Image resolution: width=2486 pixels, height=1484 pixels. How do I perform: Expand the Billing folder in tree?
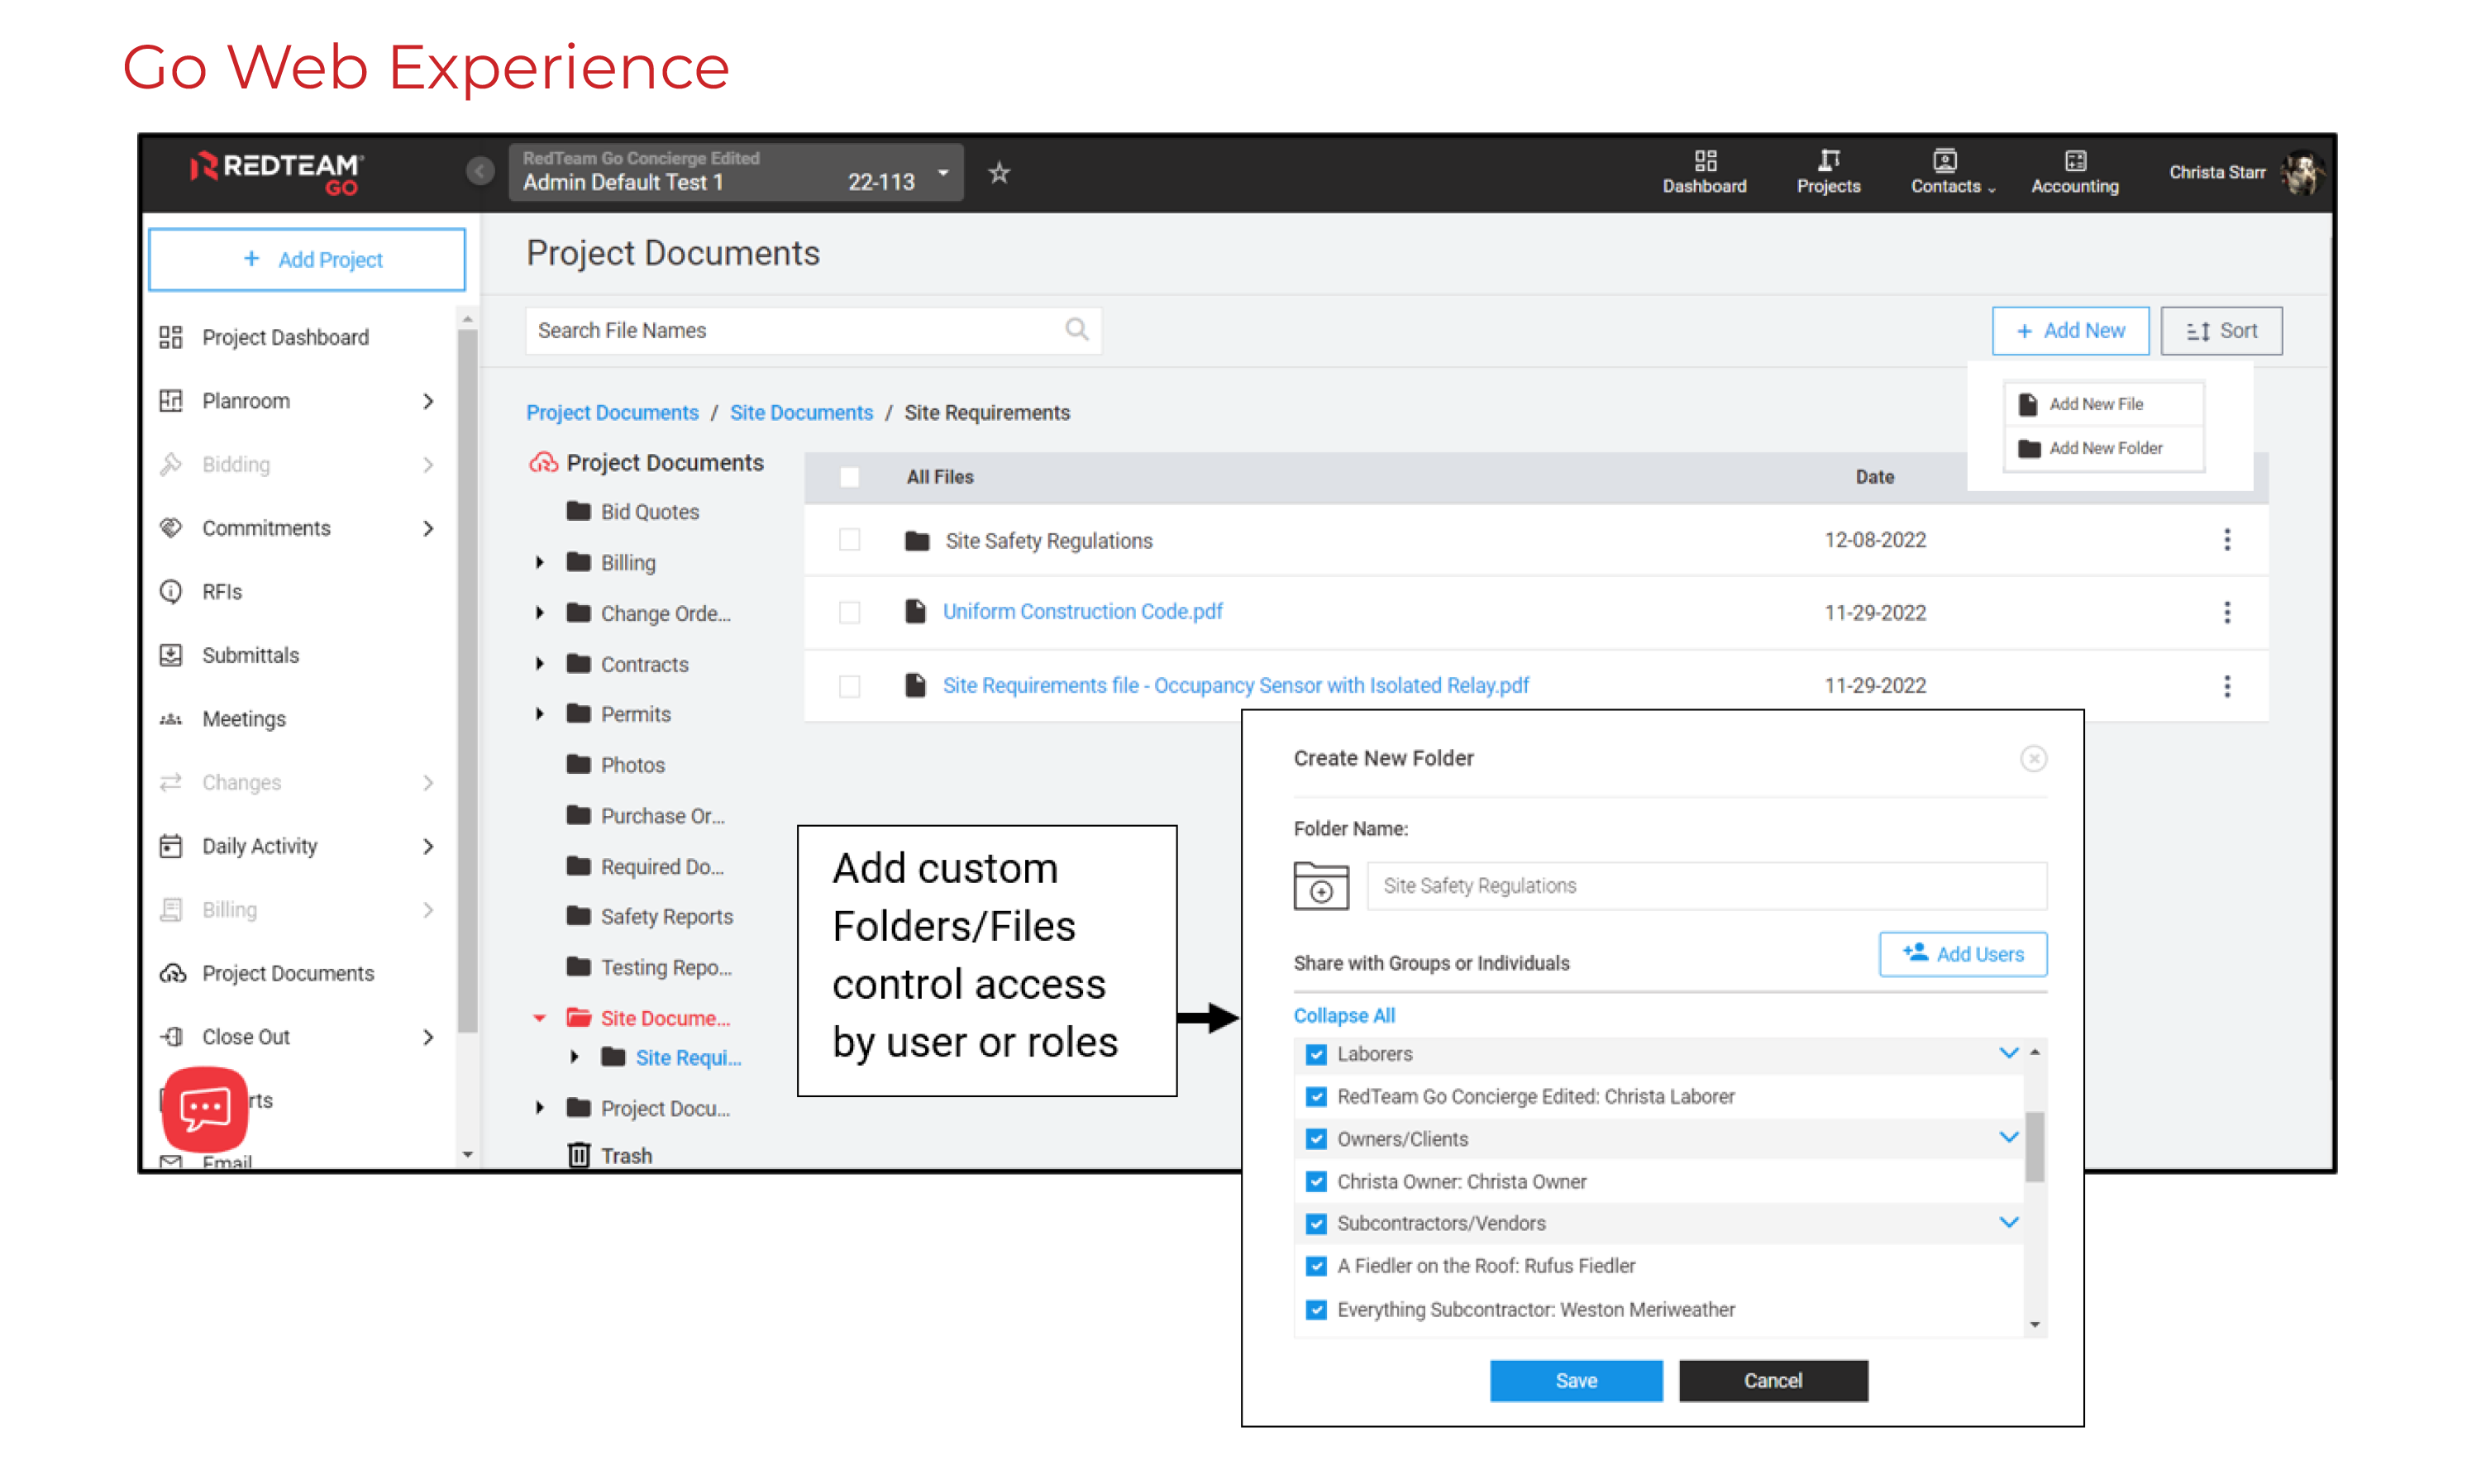click(540, 562)
